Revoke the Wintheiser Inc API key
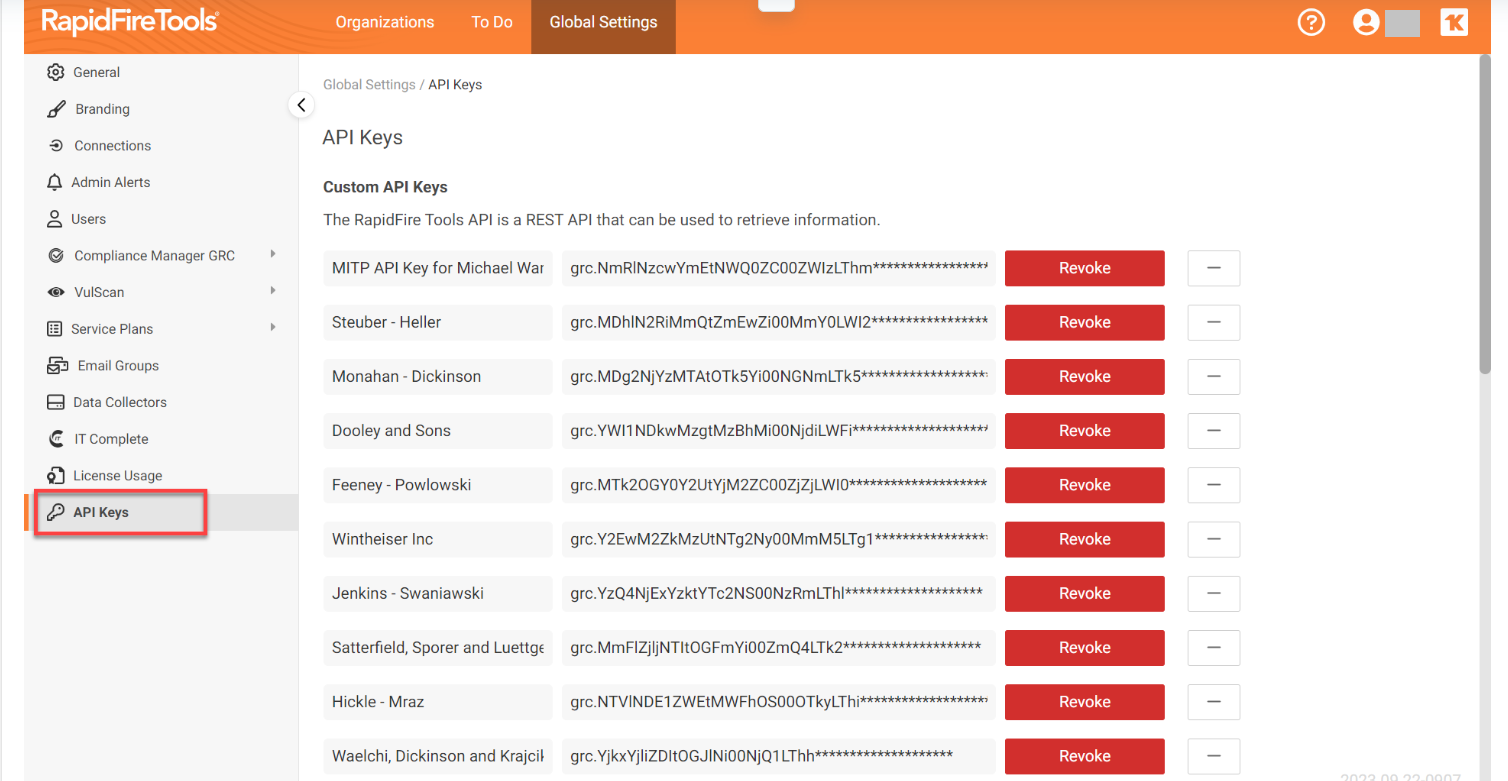1508x781 pixels. pos(1084,539)
